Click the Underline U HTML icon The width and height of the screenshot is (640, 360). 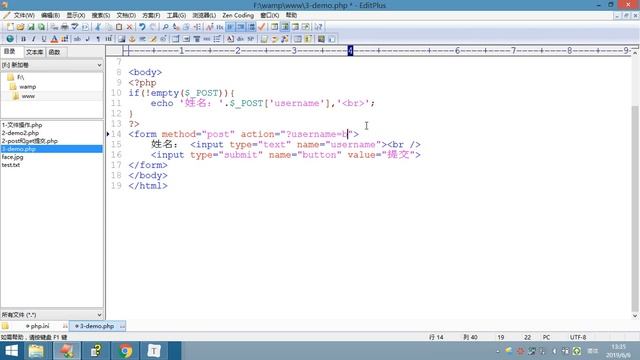coord(44,39)
